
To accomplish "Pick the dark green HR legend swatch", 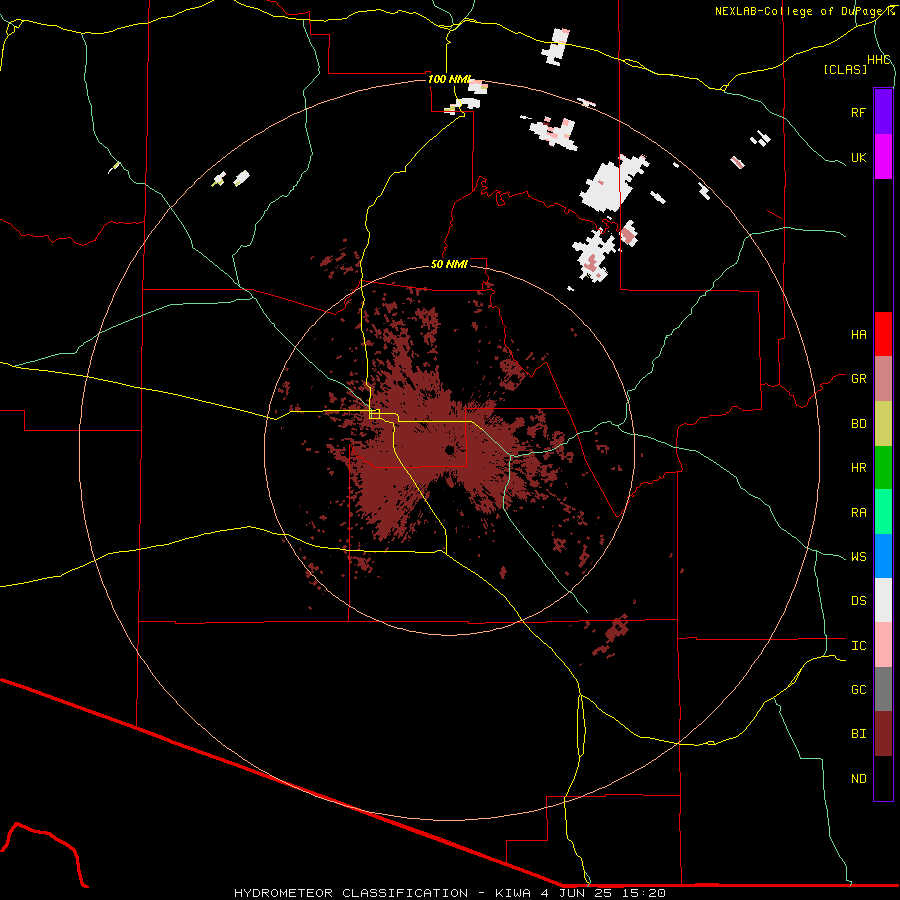I will coord(883,468).
